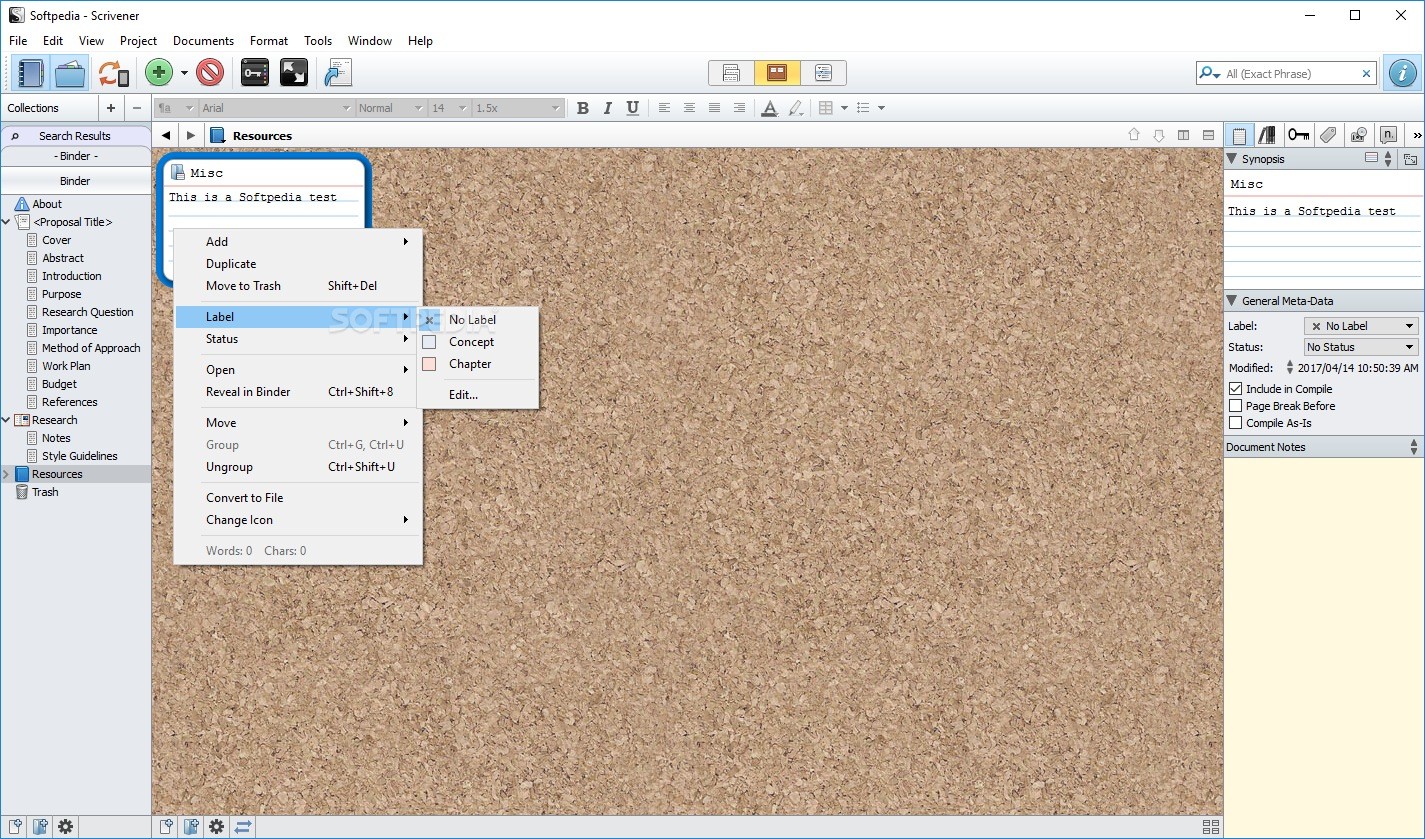Viewport: 1425px width, 839px height.
Task: Collapse the Synopsis section
Action: pyautogui.click(x=1233, y=159)
